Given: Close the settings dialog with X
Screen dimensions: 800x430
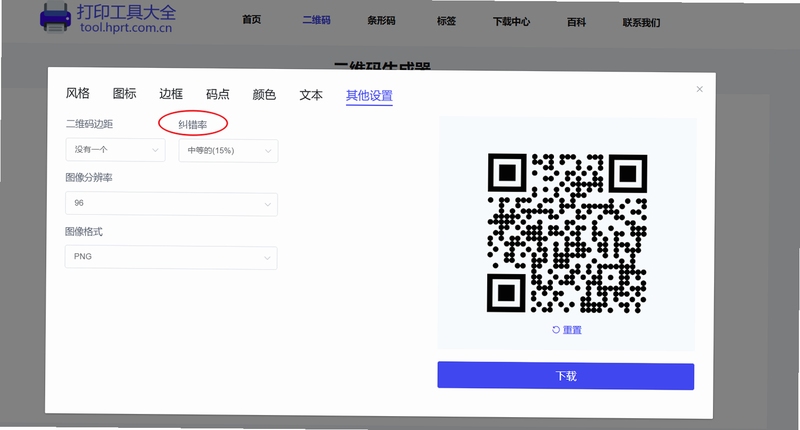Looking at the screenshot, I should (699, 89).
